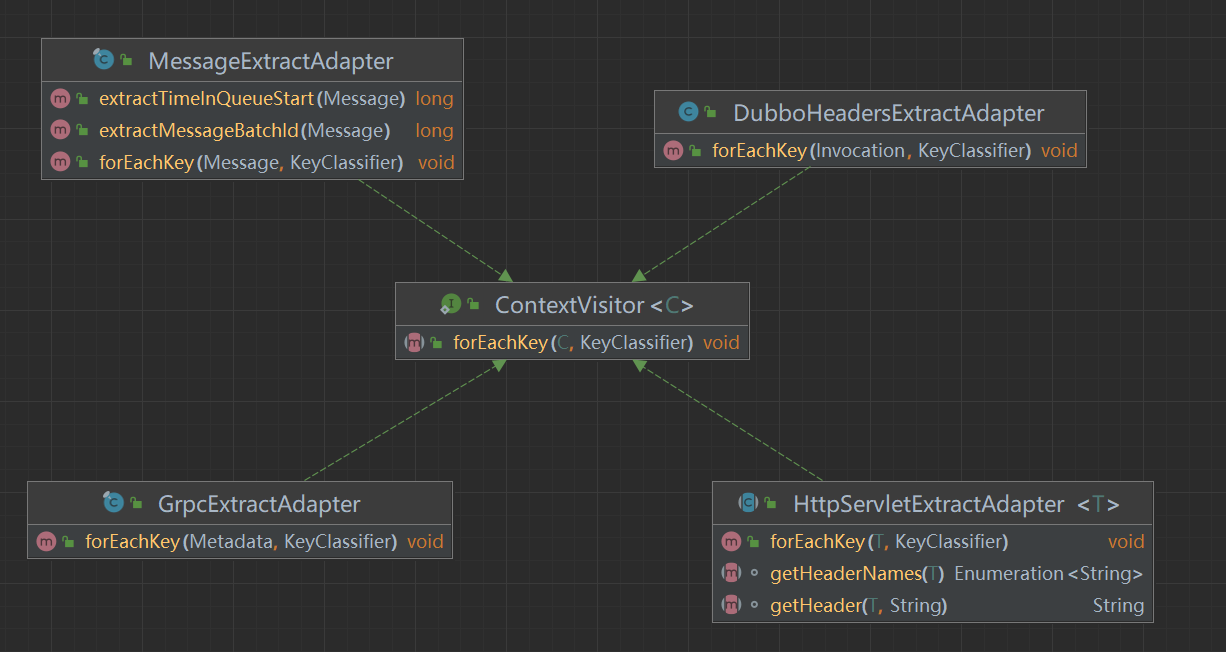This screenshot has height=652, width=1226.
Task: Click the key icon next to MessageExtractAdapter title
Action: coord(127,59)
